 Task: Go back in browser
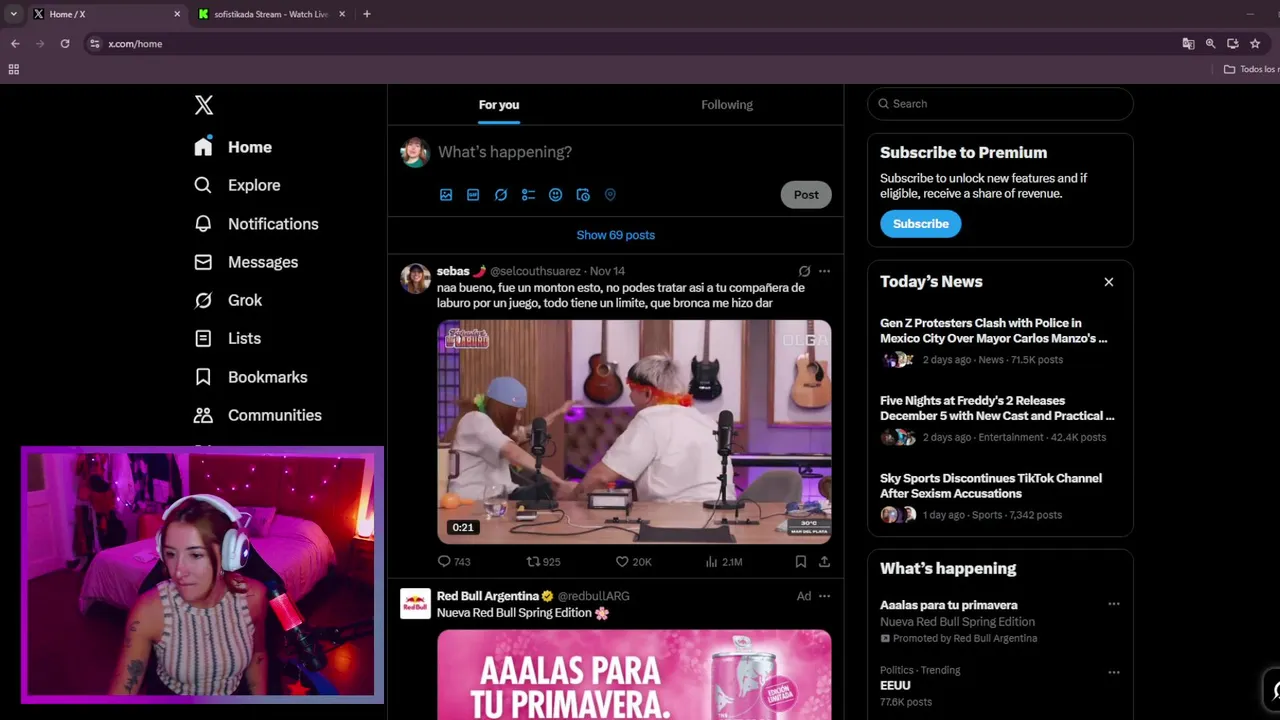(x=15, y=44)
